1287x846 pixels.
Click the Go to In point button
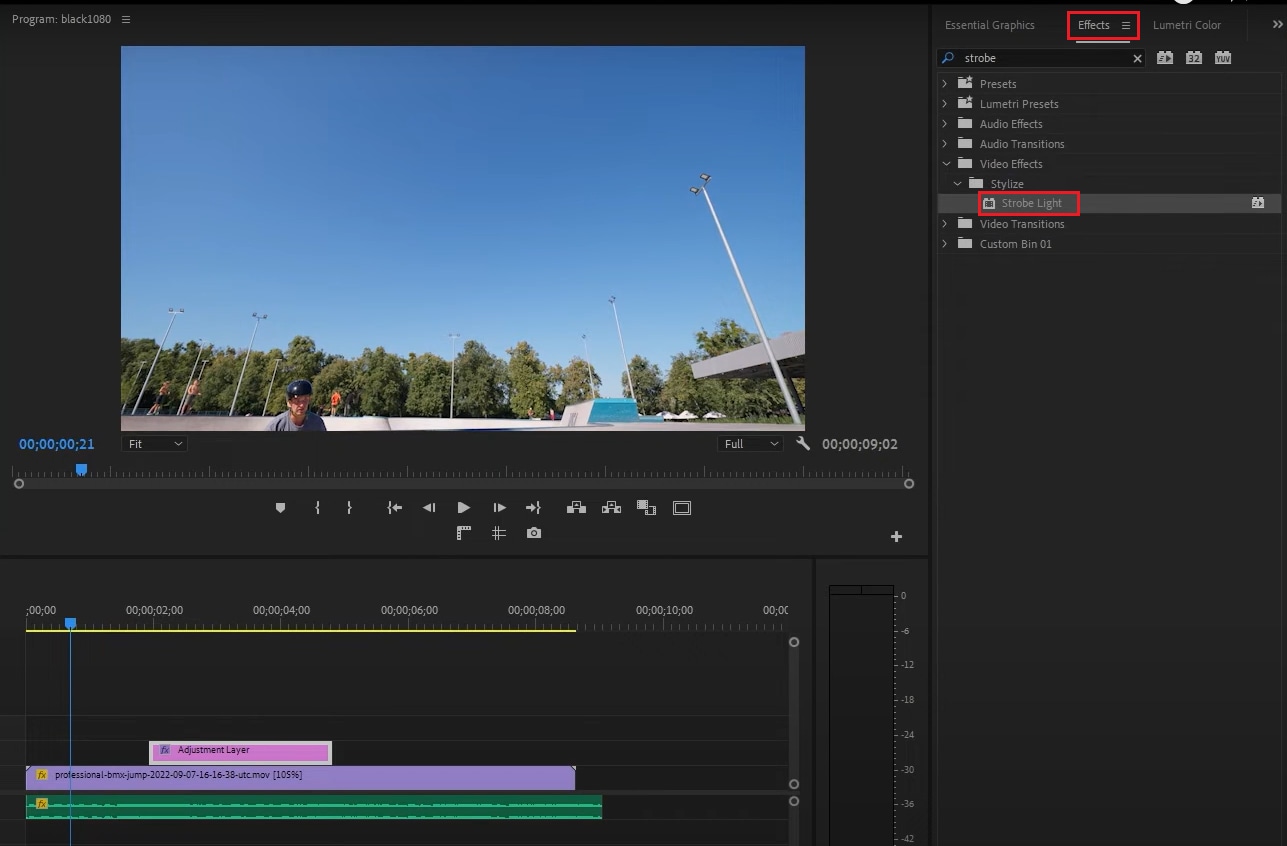[x=395, y=508]
